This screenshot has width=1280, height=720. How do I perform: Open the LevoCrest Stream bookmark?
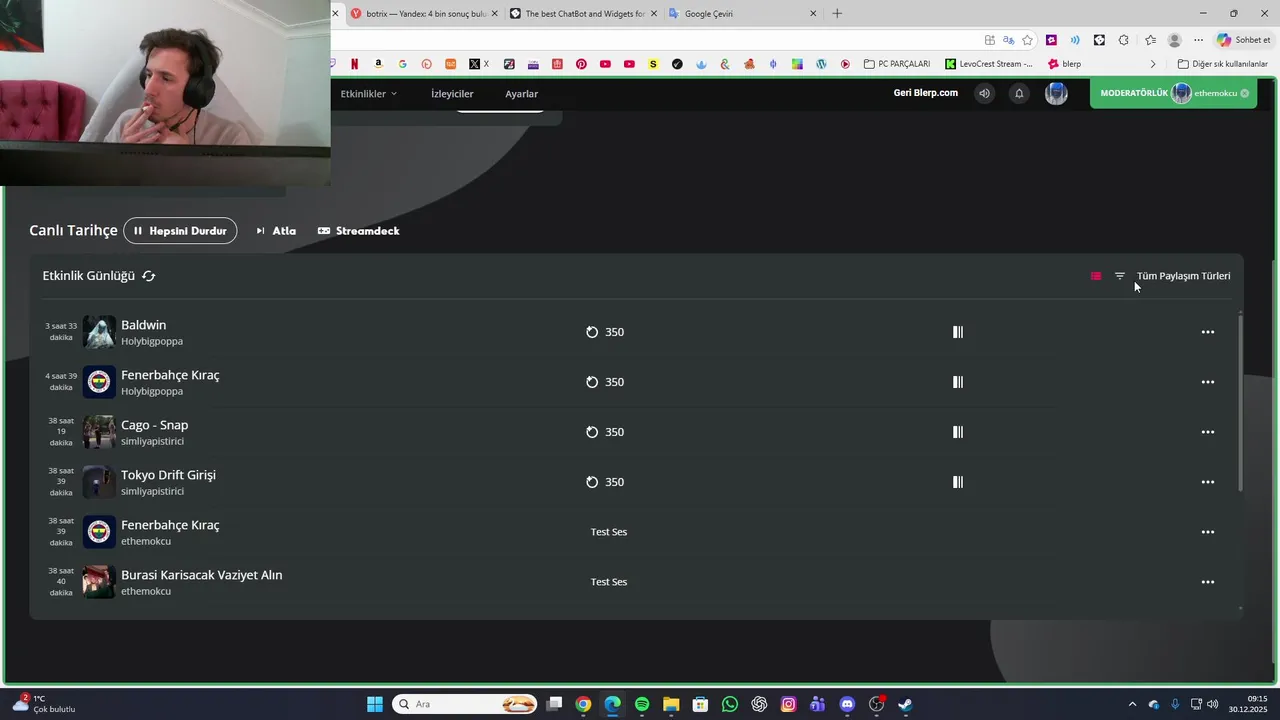pos(988,64)
